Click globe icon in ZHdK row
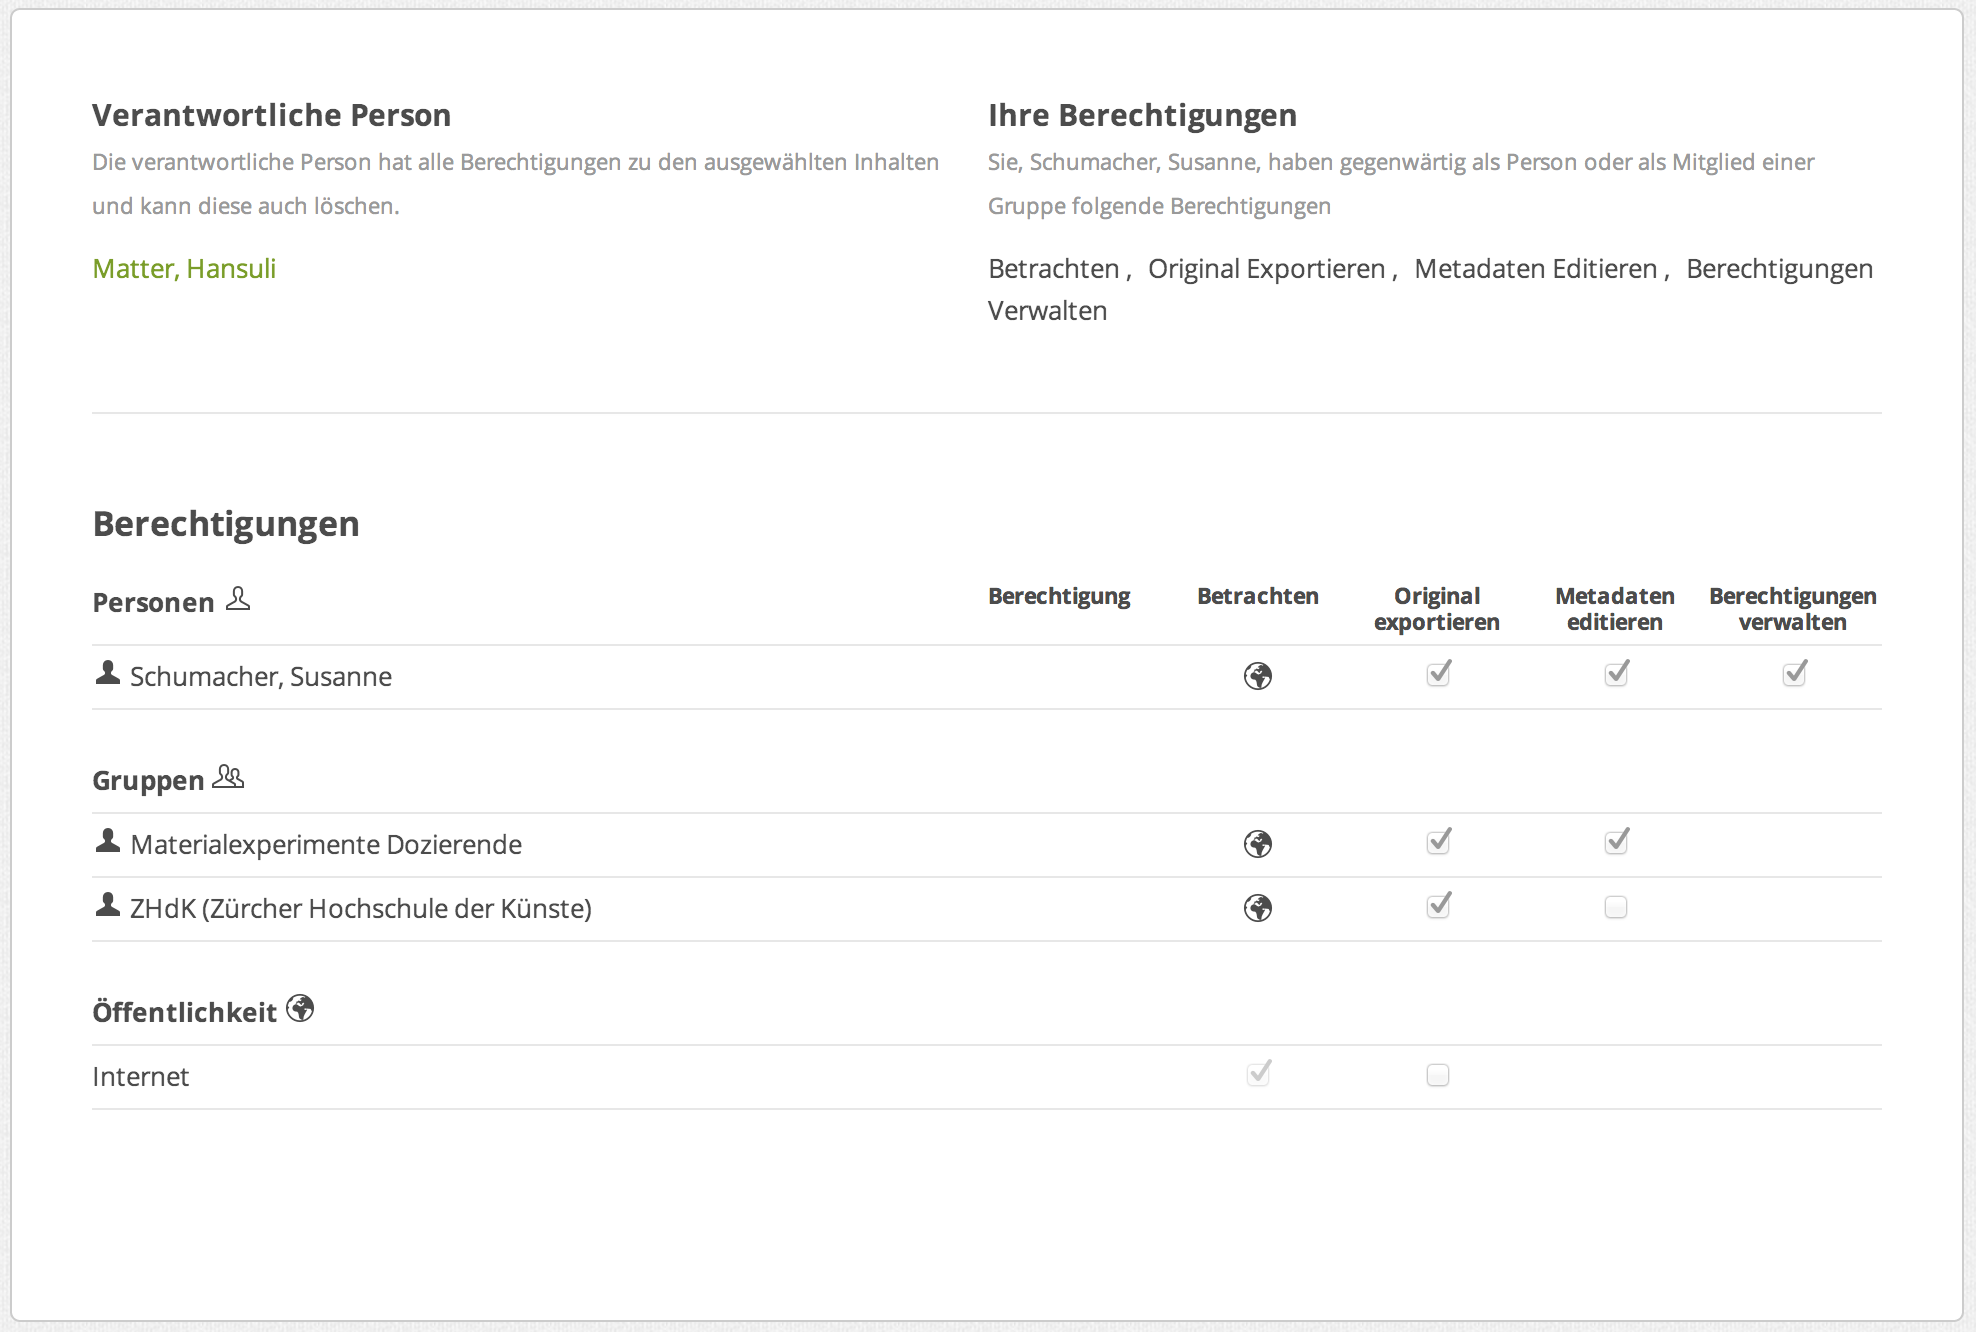This screenshot has height=1332, width=1976. (x=1257, y=908)
